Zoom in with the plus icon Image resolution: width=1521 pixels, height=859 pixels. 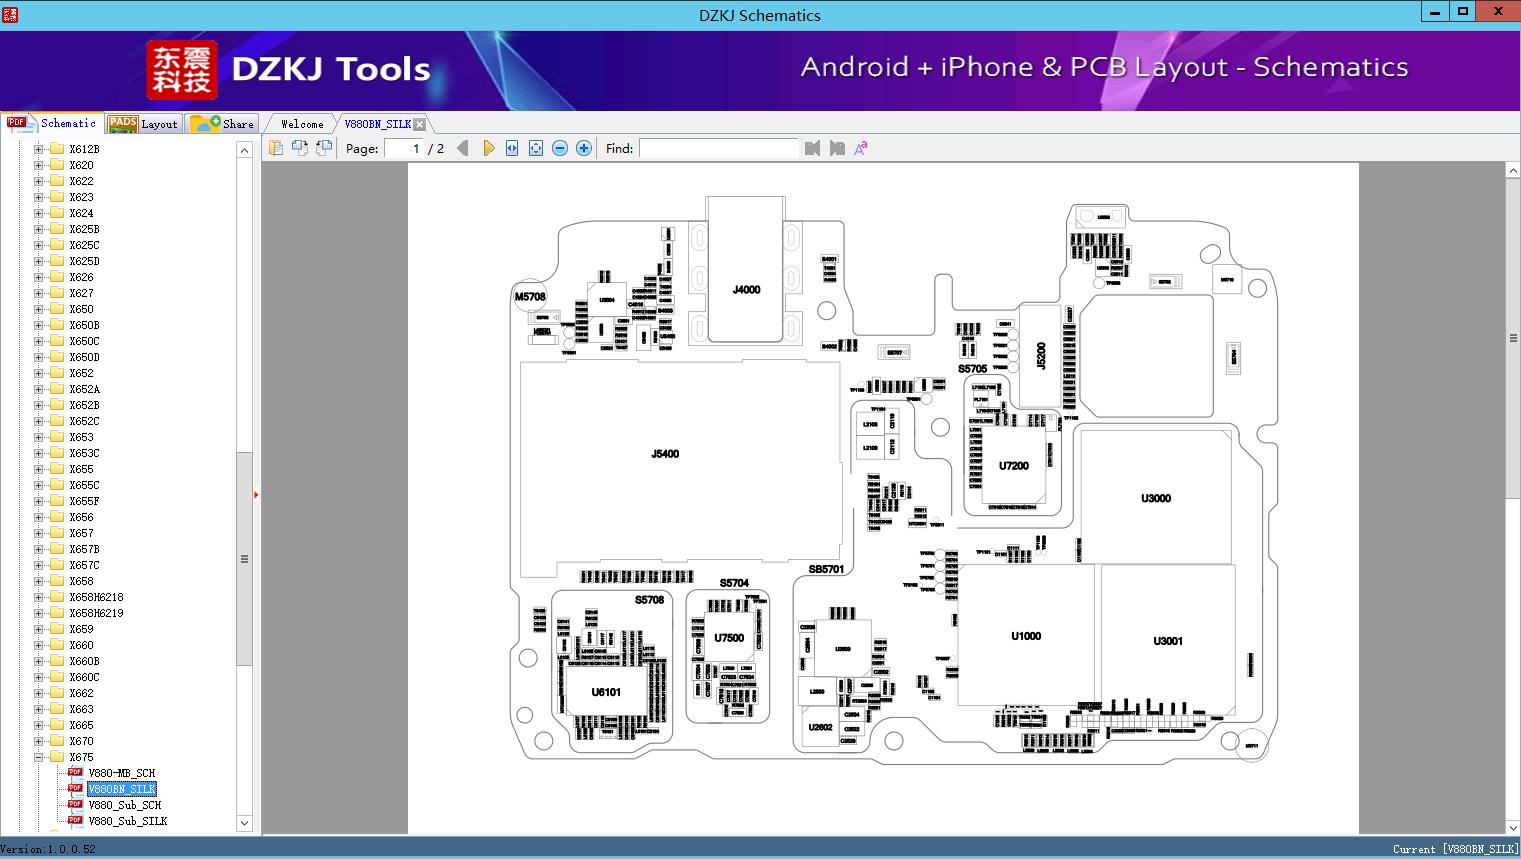(x=584, y=148)
